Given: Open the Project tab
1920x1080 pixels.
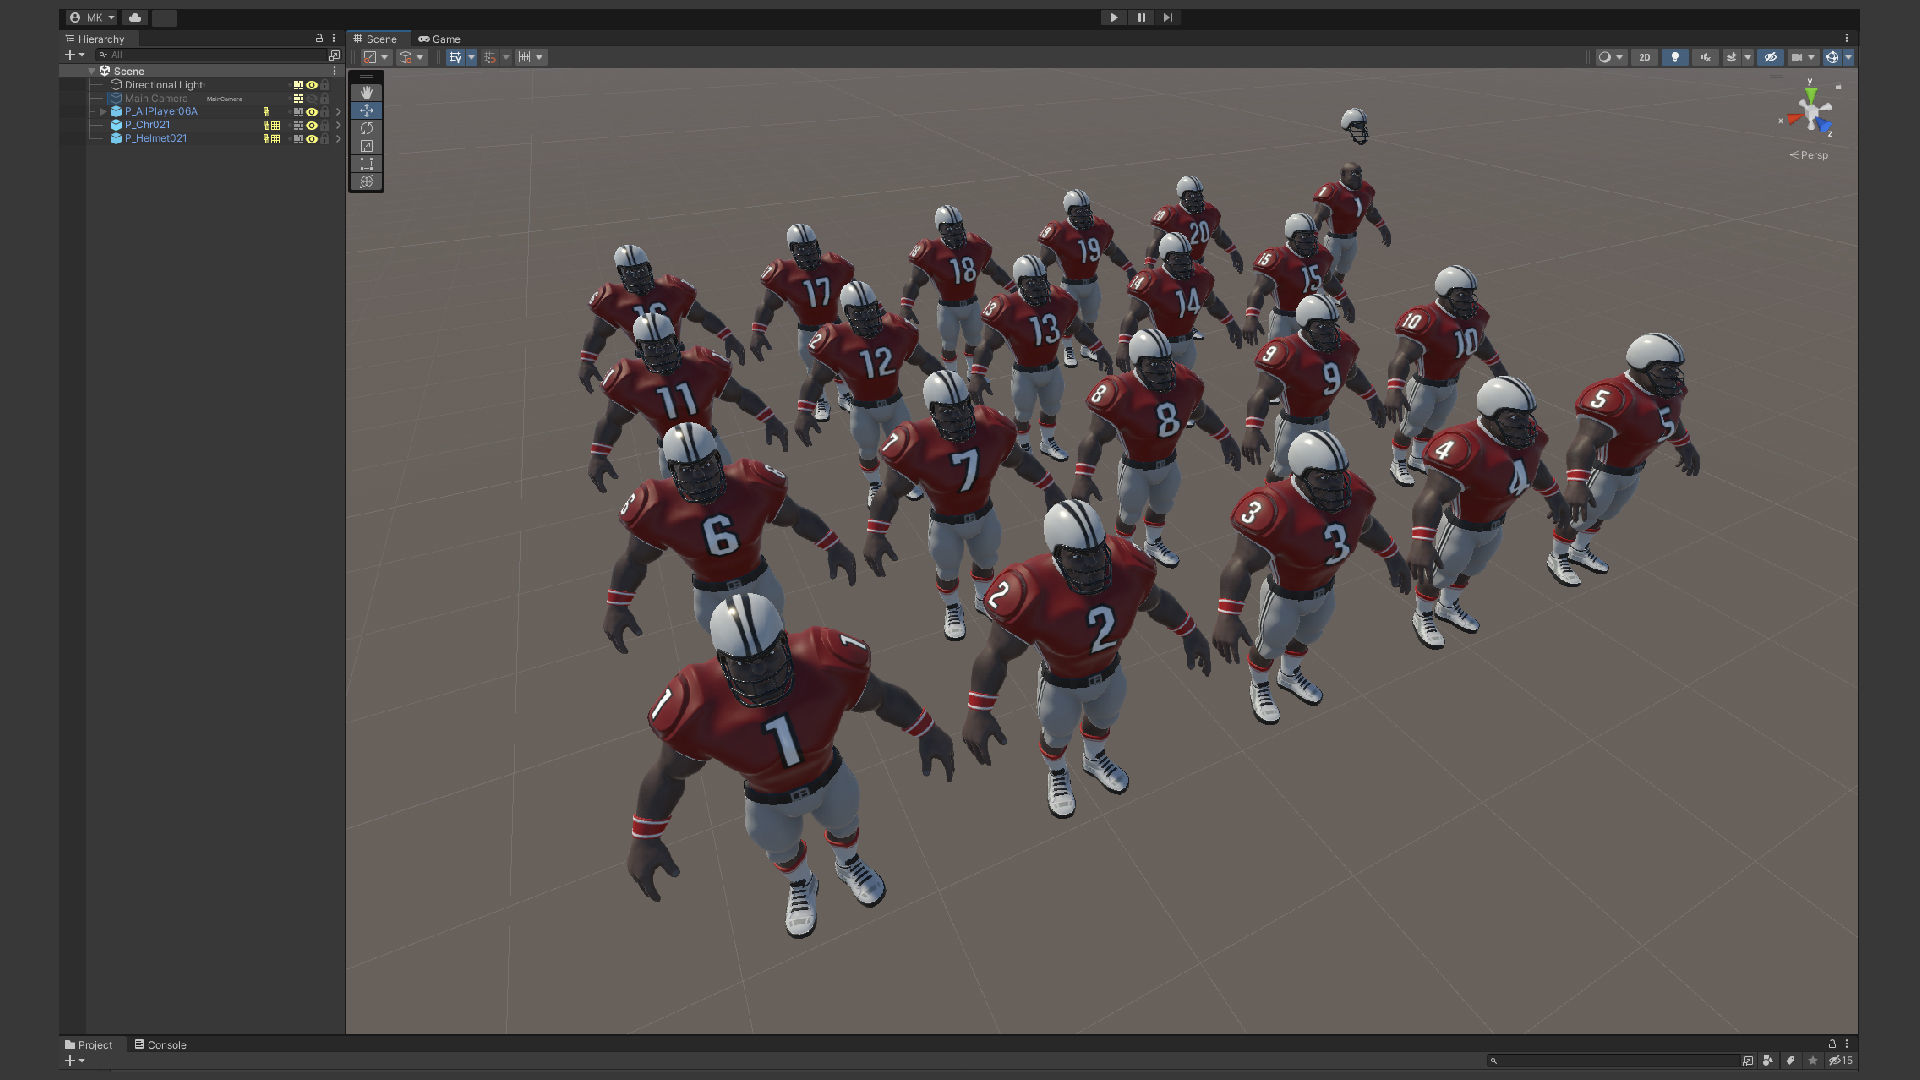Looking at the screenshot, I should (89, 1045).
